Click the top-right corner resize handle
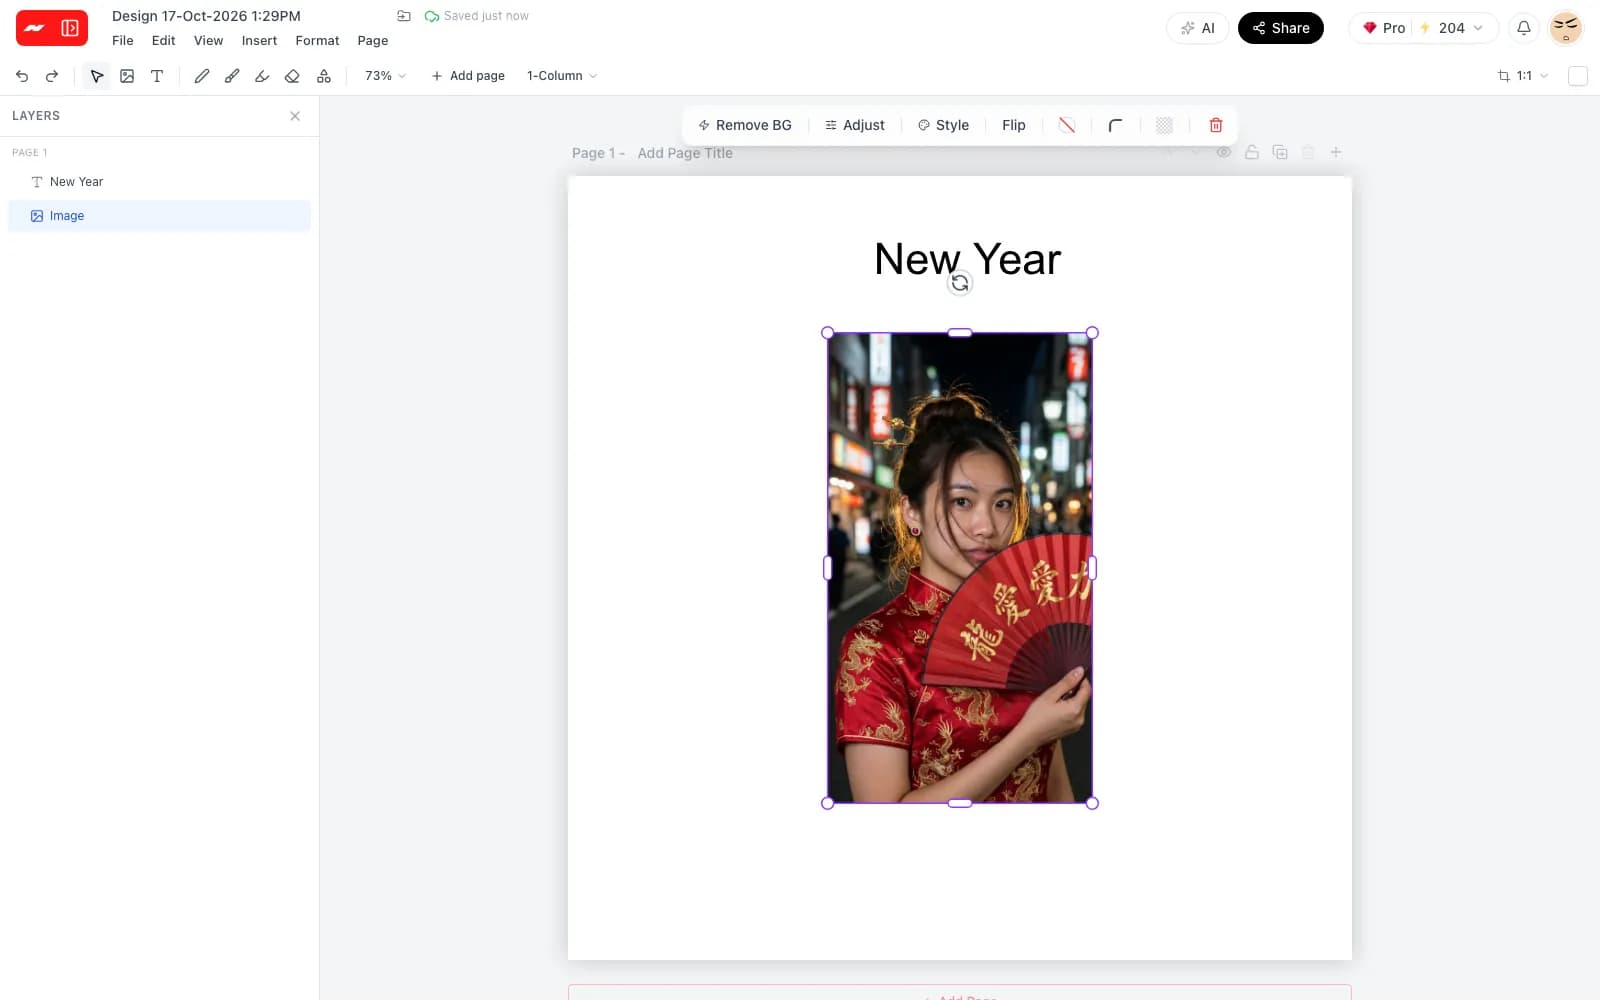The image size is (1600, 1000). [x=1092, y=333]
